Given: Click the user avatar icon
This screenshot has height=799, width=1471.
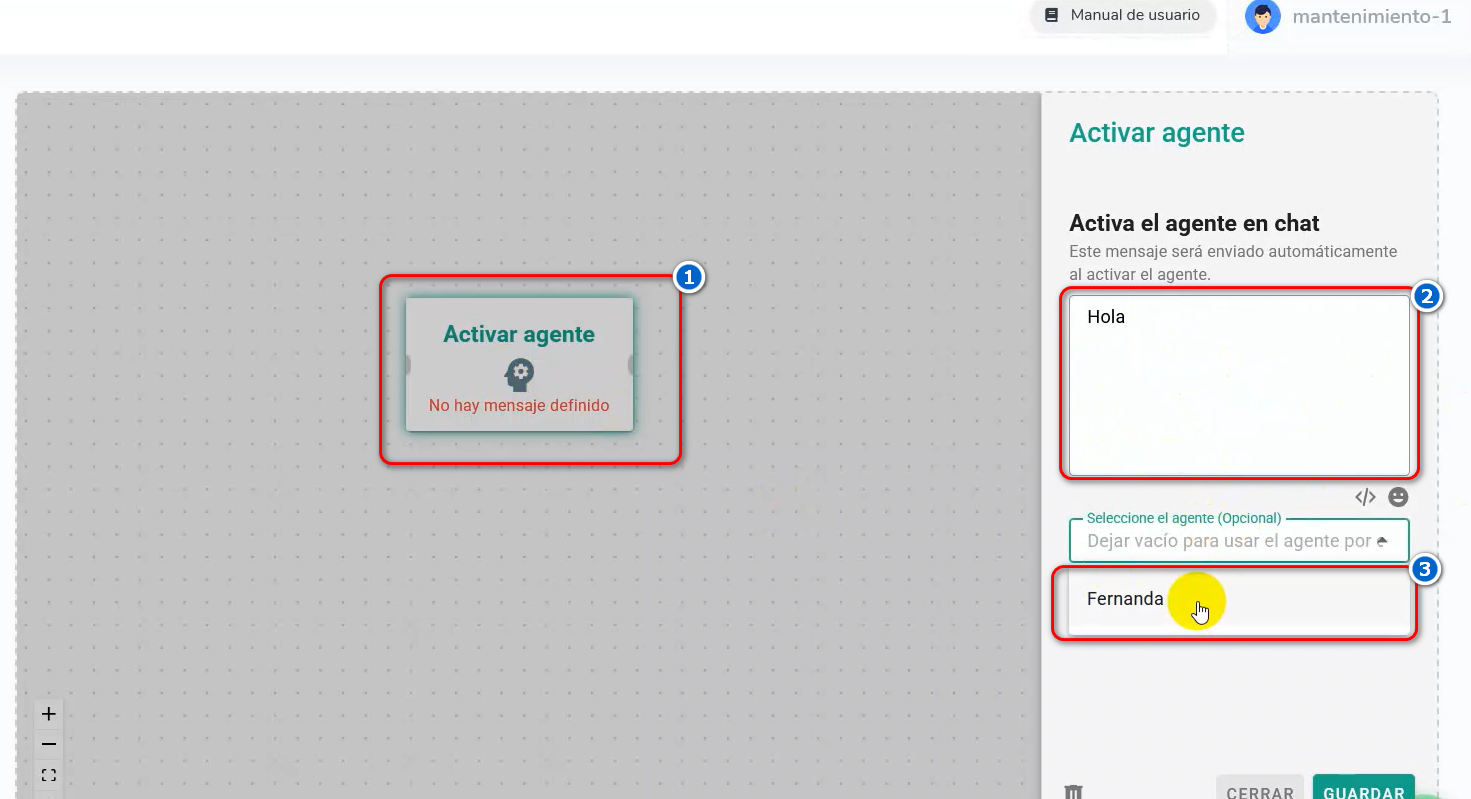Looking at the screenshot, I should click(1262, 16).
